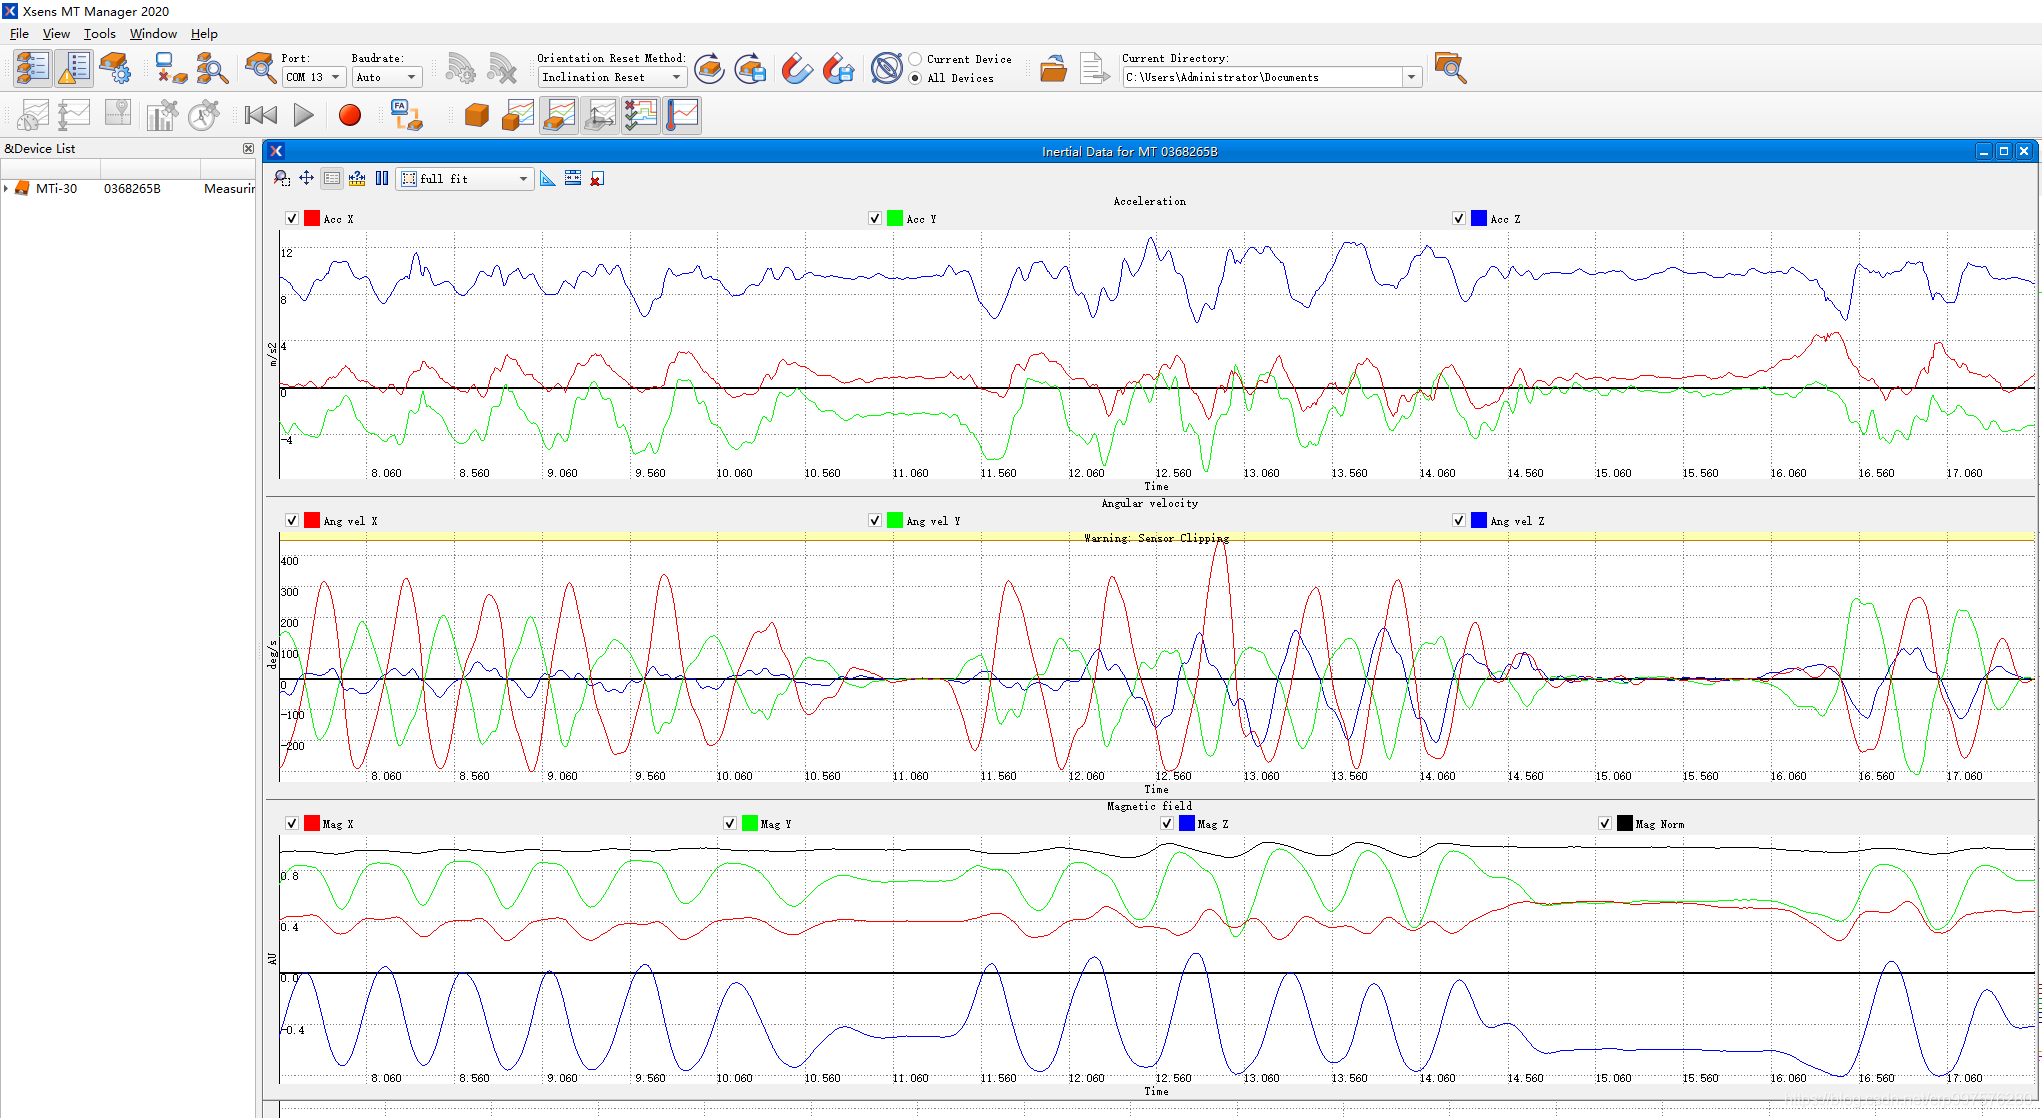The height and width of the screenshot is (1118, 2042).
Task: Uncheck the Acc Y checkbox
Action: (875, 219)
